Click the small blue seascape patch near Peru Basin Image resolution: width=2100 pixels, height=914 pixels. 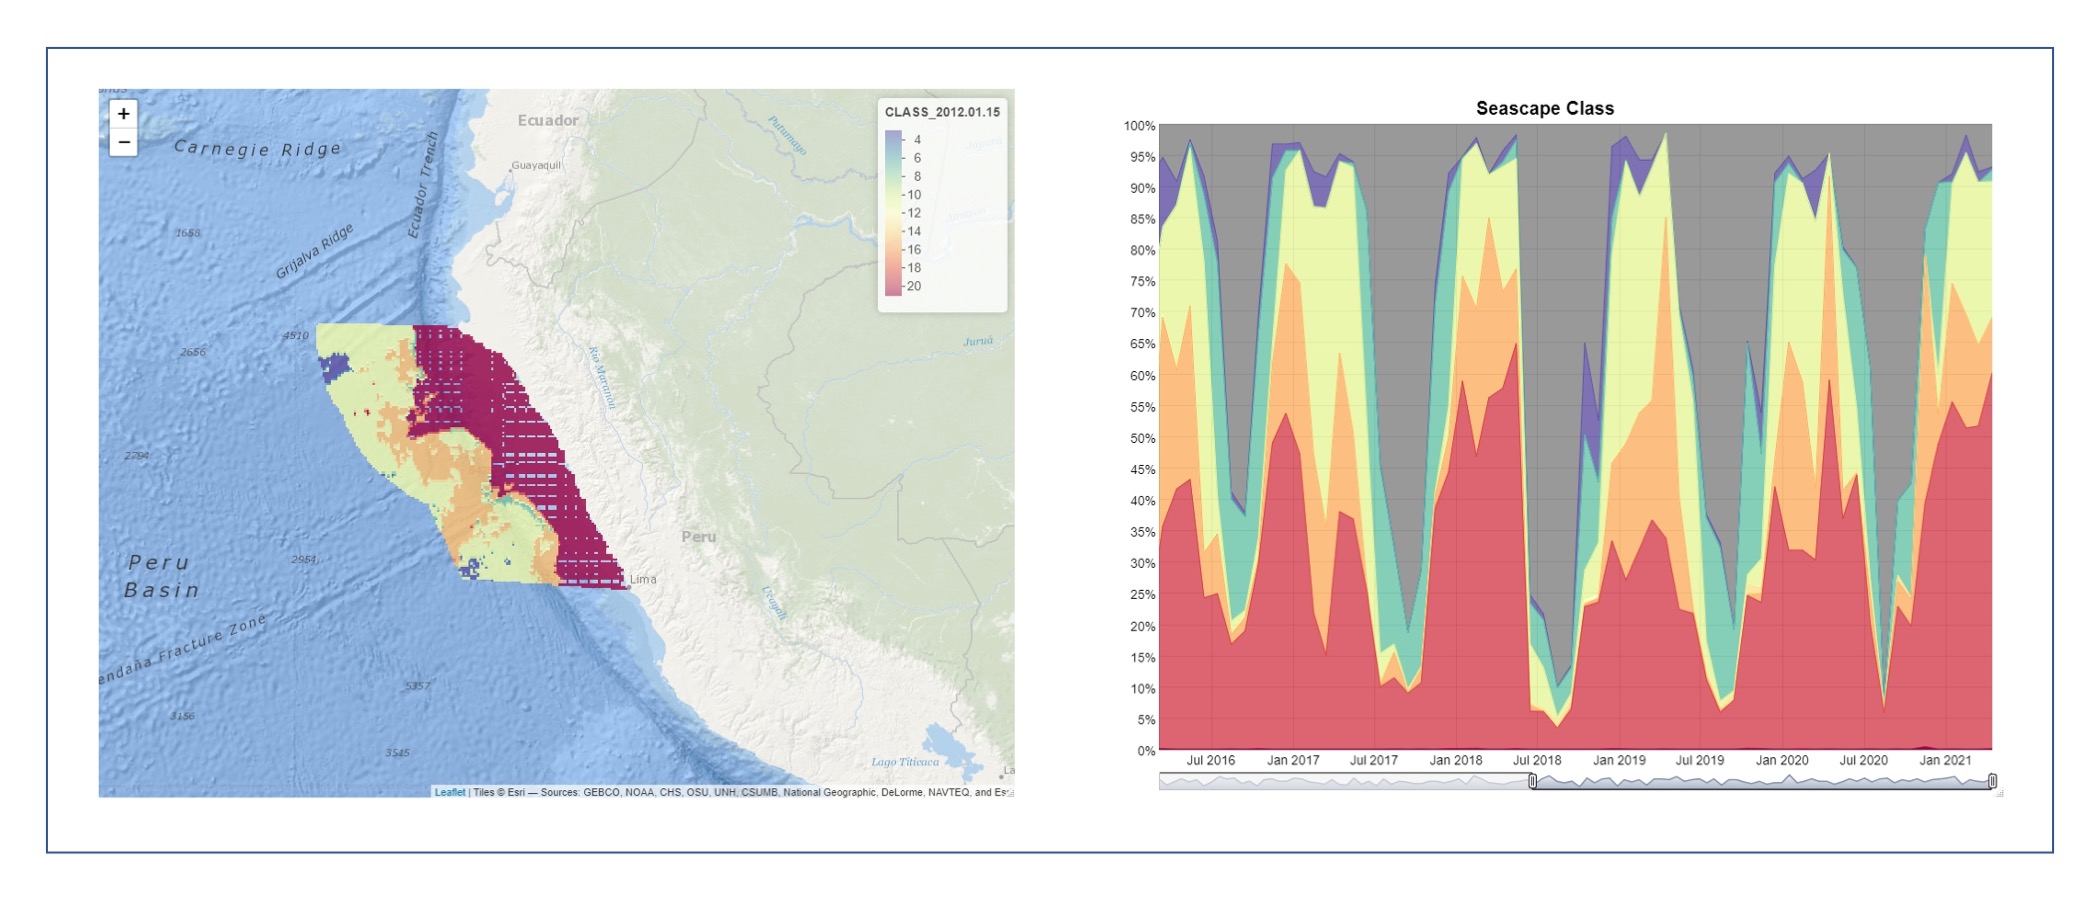tap(470, 569)
